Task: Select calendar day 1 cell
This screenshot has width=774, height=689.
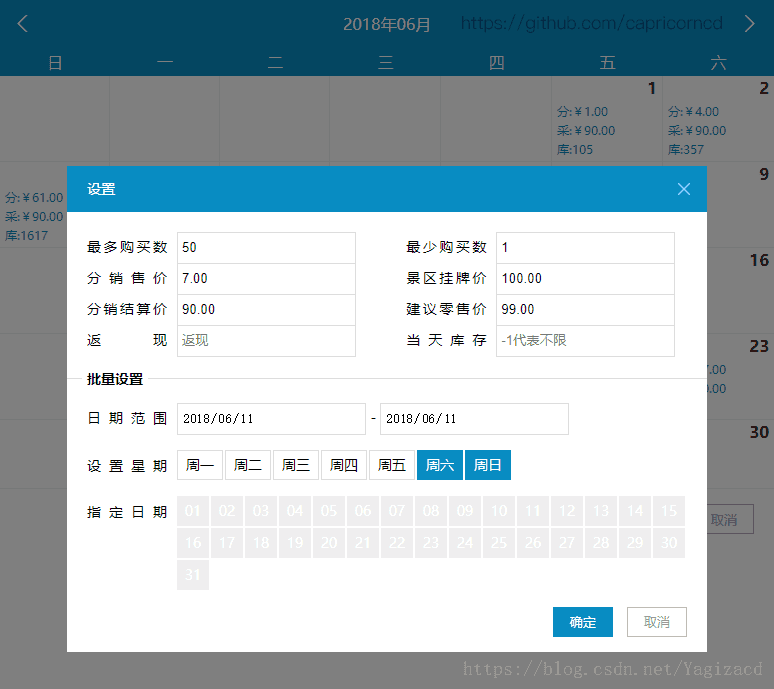Action: (x=607, y=119)
